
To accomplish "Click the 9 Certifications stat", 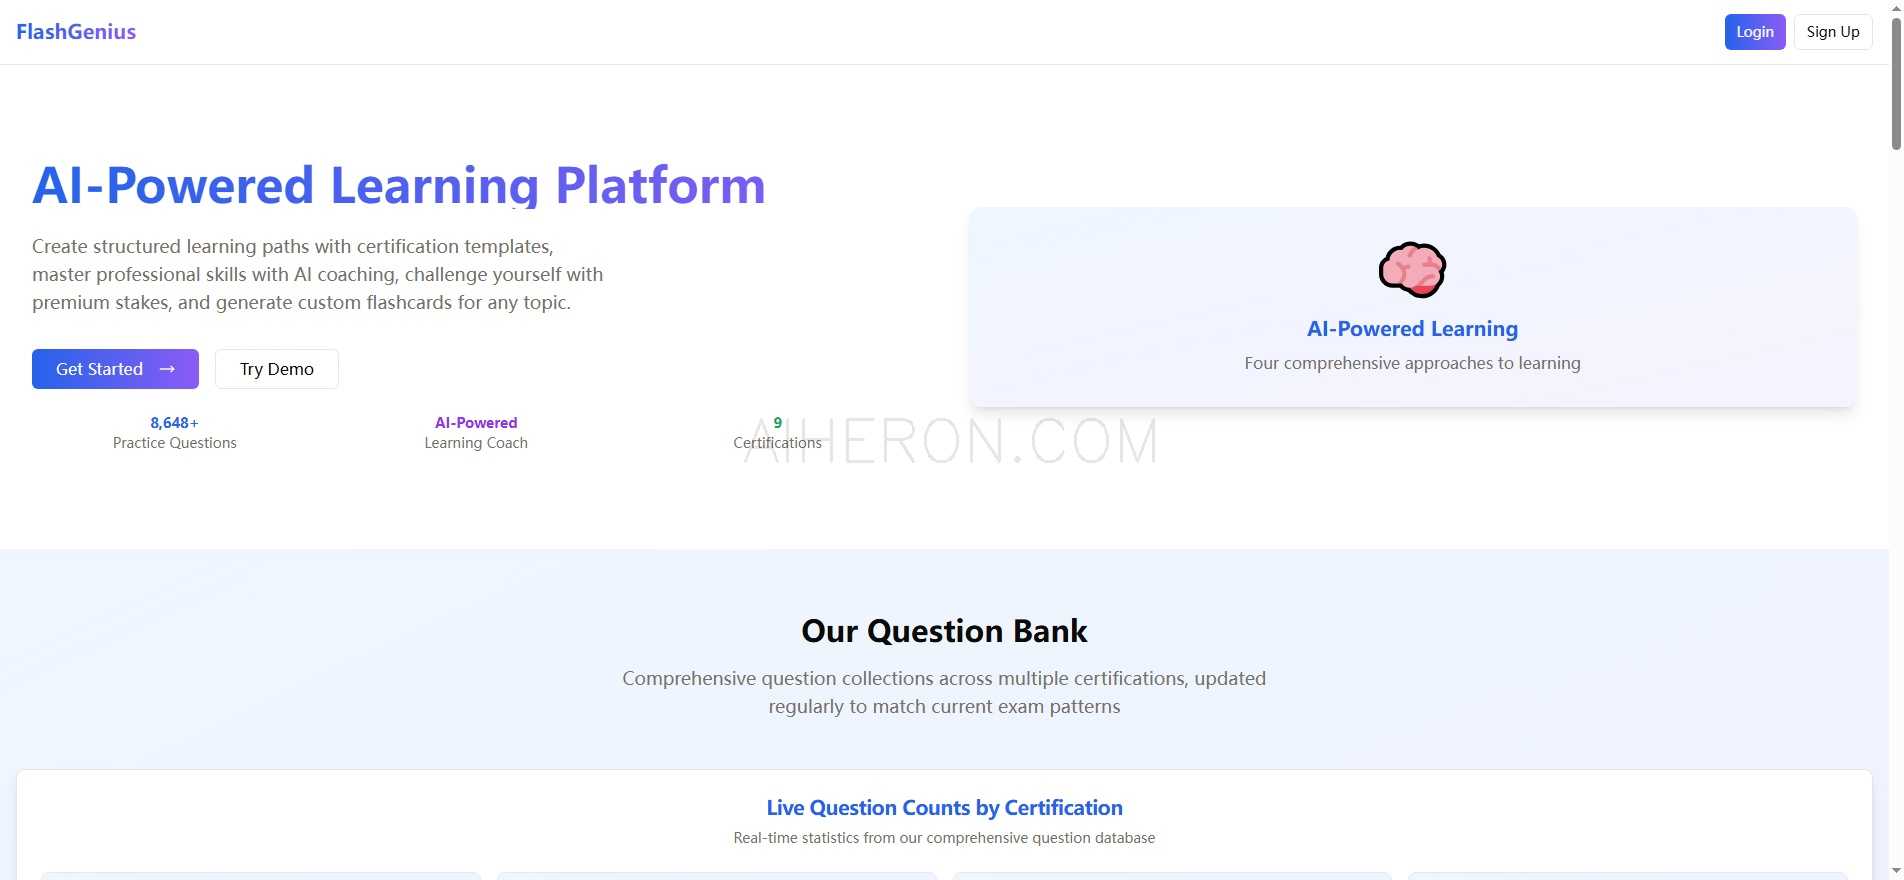I will coord(777,433).
